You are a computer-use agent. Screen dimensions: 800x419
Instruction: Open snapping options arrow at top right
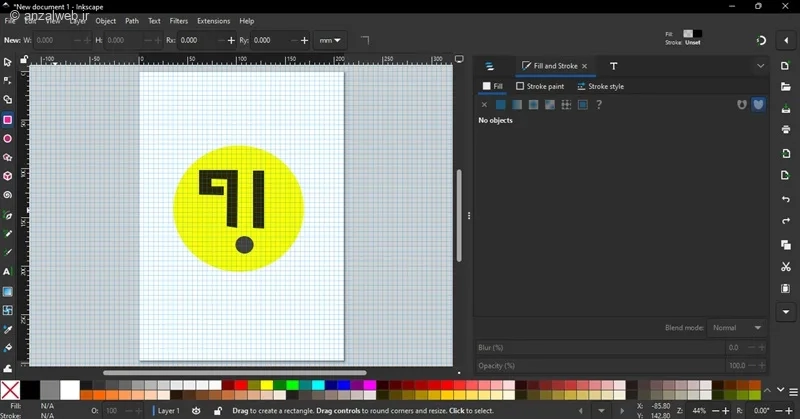[786, 40]
